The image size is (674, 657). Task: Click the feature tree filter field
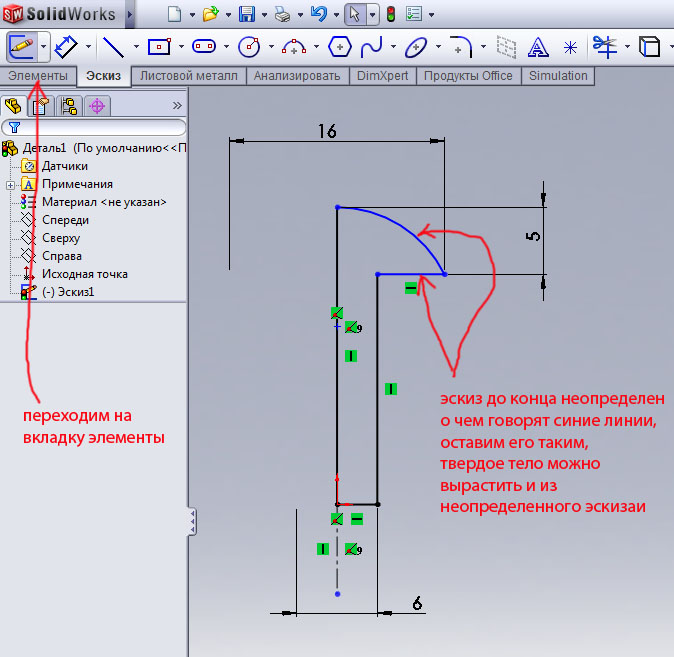click(100, 127)
